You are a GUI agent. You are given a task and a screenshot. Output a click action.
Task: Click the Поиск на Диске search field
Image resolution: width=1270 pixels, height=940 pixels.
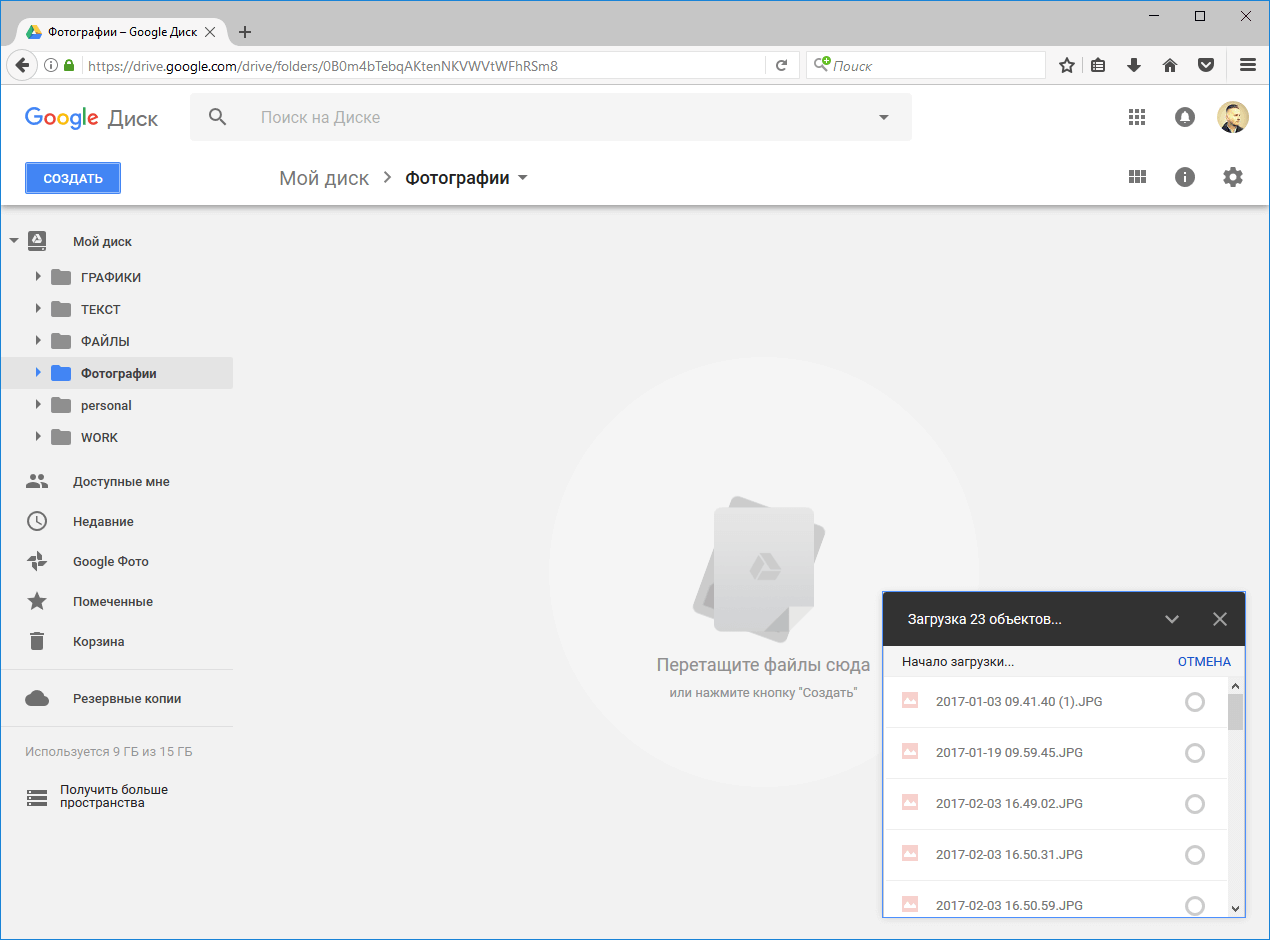pos(550,117)
